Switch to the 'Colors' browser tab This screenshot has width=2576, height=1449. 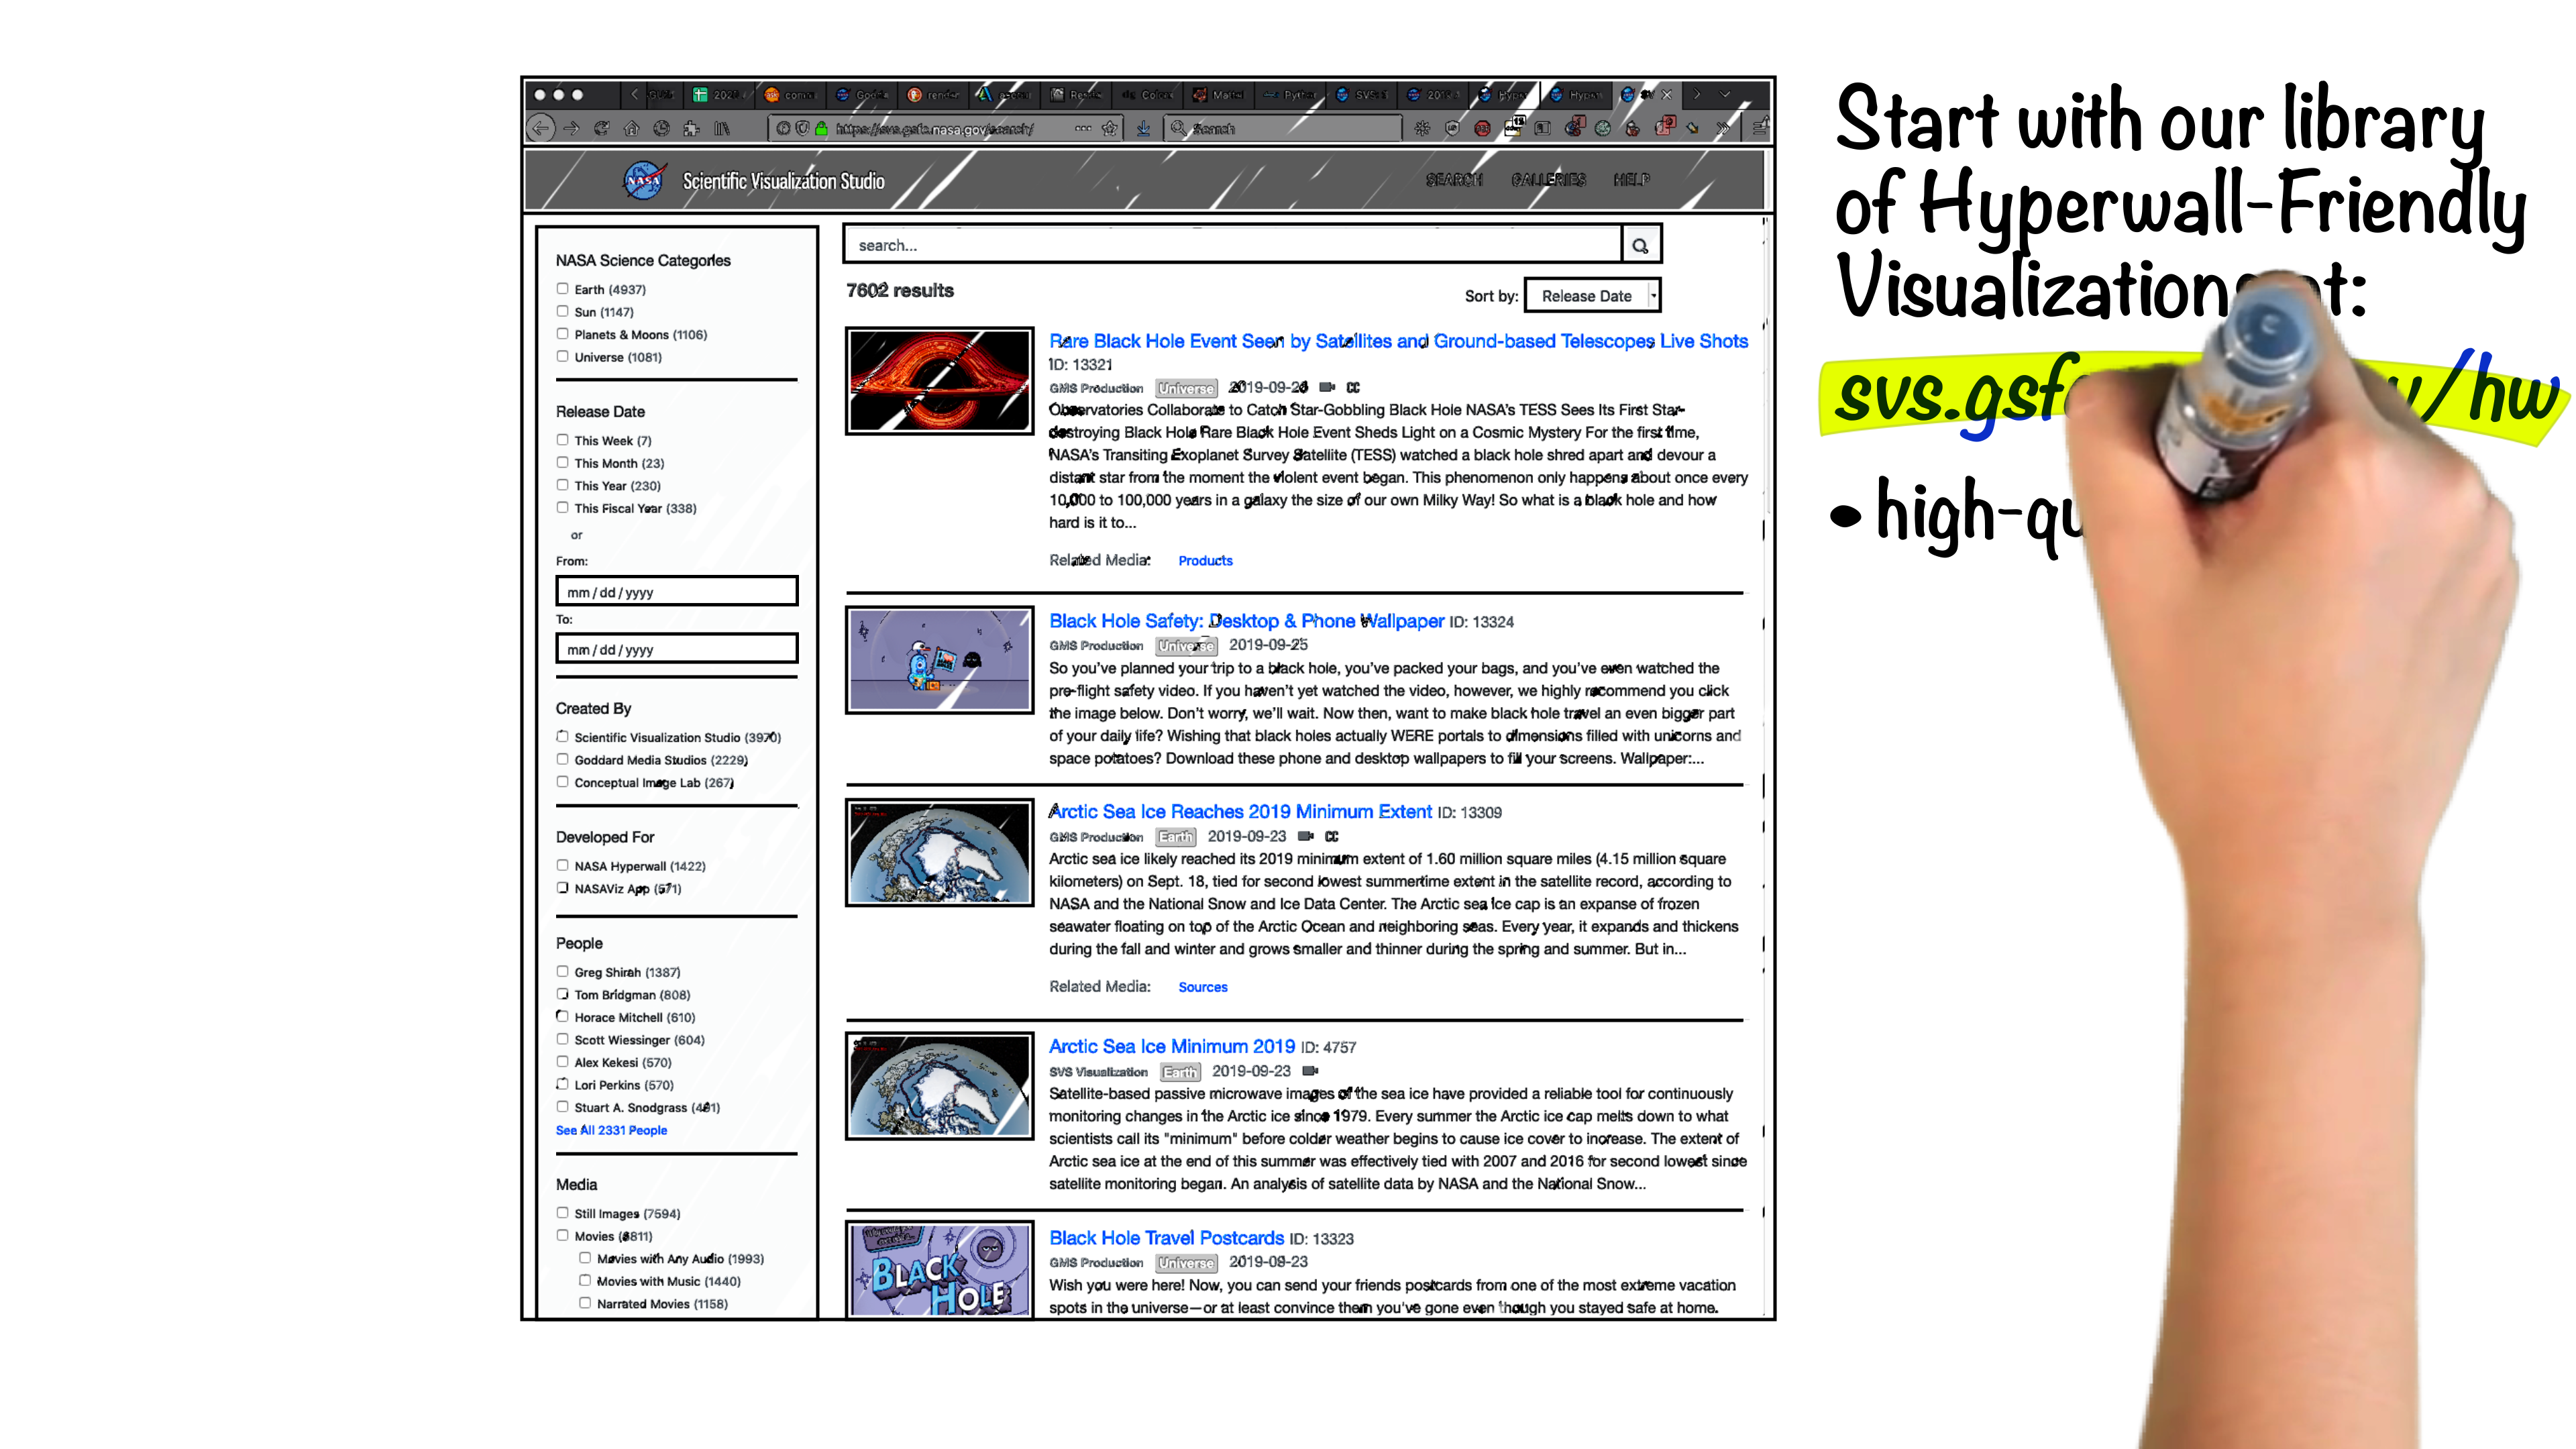click(x=1147, y=95)
